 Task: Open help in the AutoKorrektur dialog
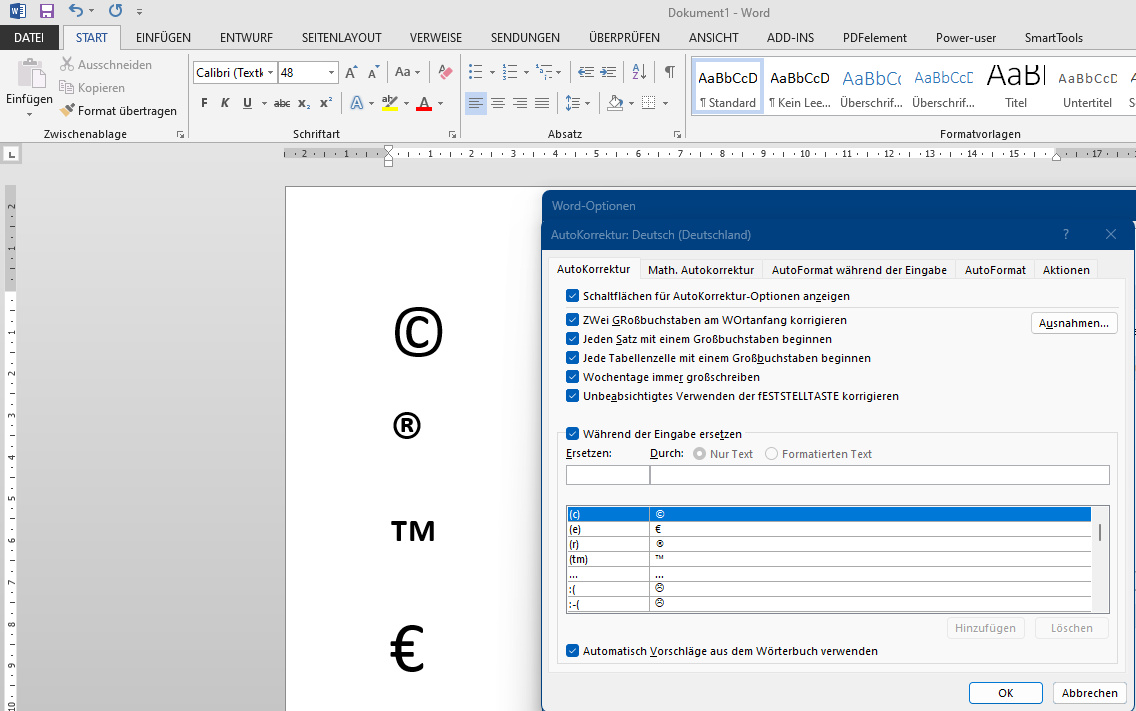click(1066, 234)
